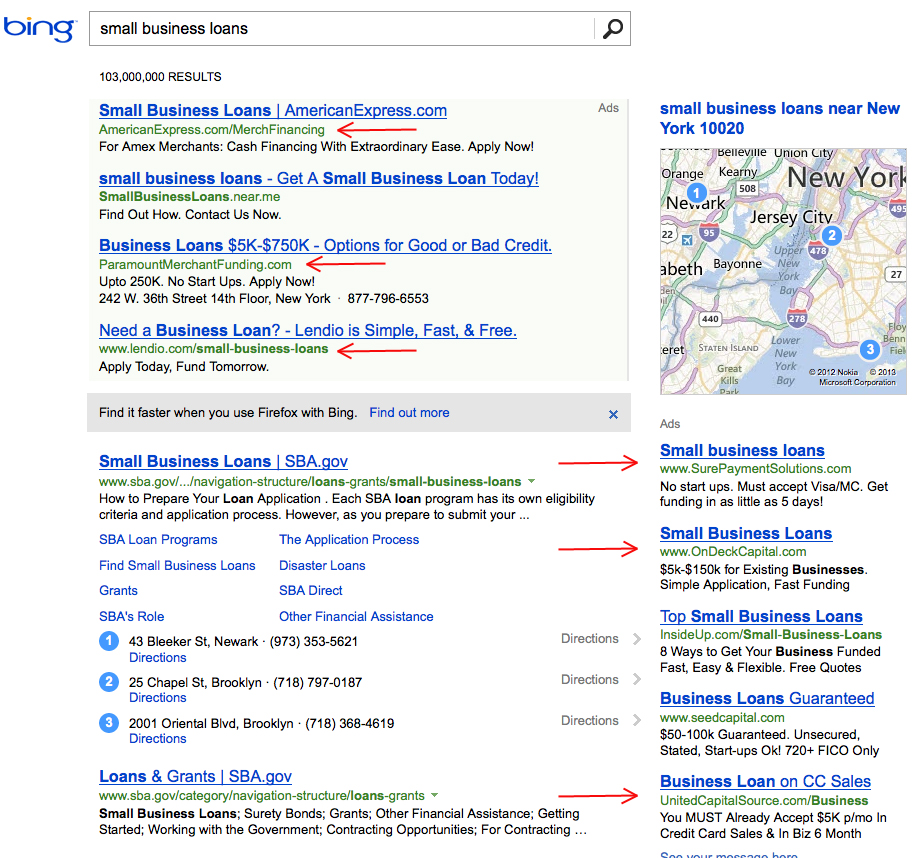914x858 pixels.
Task: Click circle icon 1 beside 43 Bleeker St
Action: 109,641
